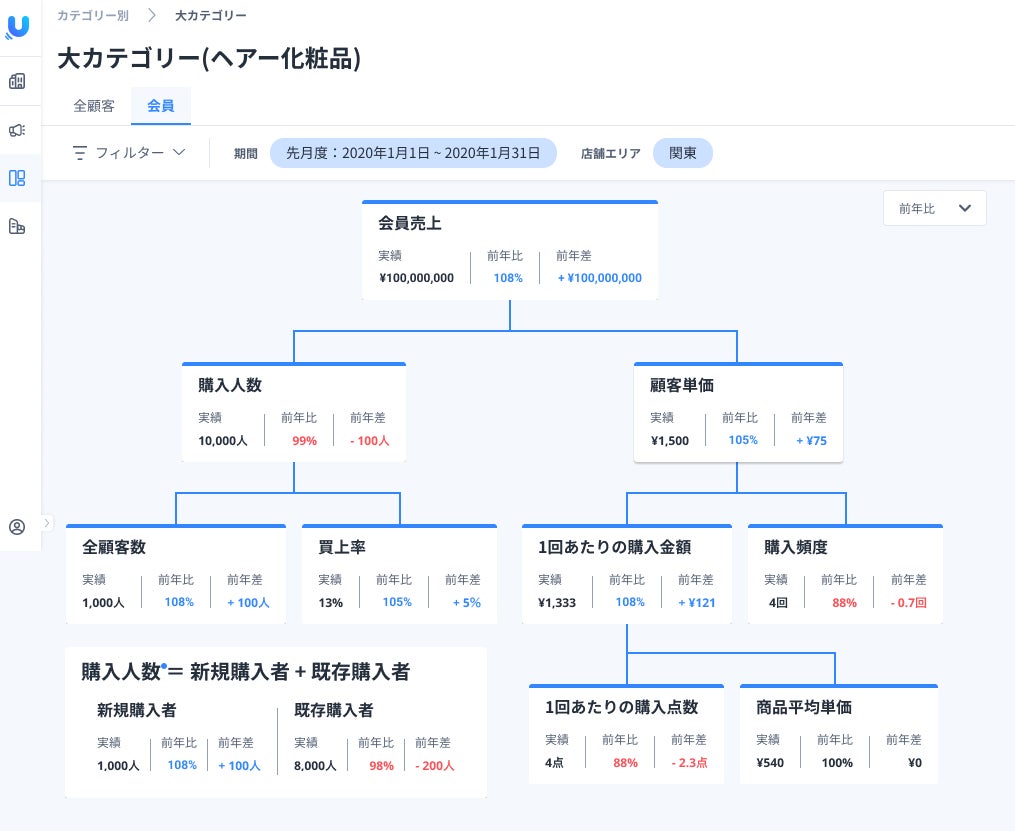Click the filter funnel icon next to フィルター

pos(81,153)
